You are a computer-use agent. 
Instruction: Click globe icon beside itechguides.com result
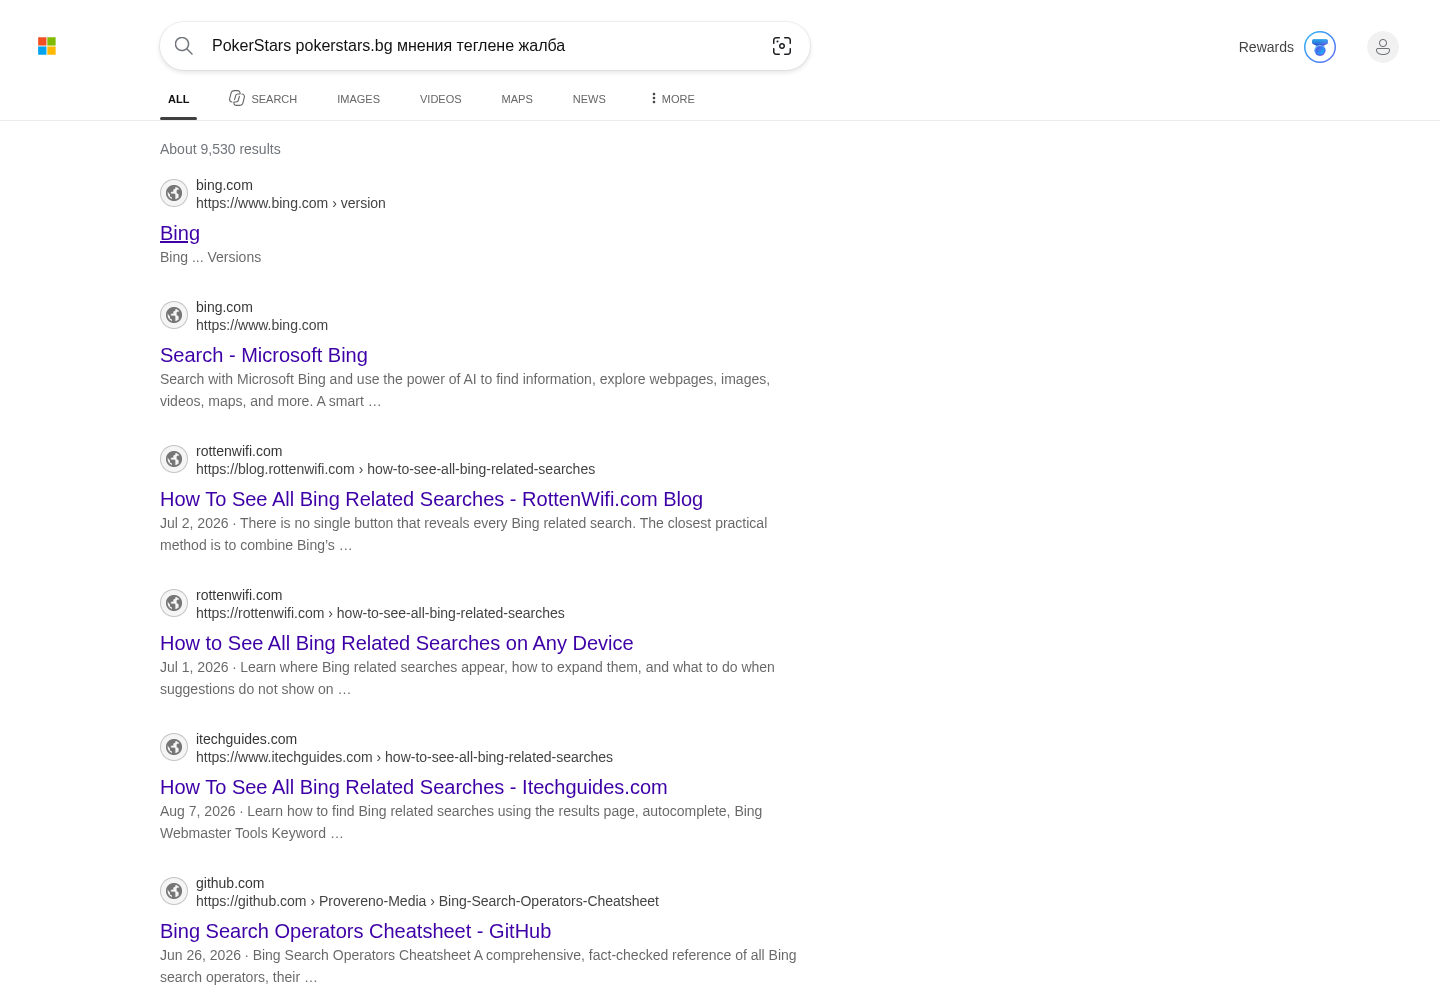(x=174, y=747)
